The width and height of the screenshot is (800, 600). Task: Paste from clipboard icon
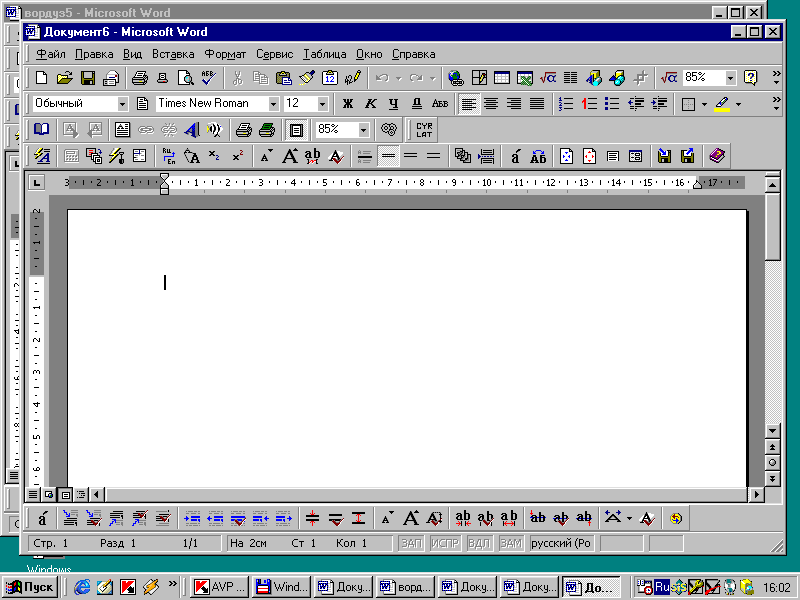click(284, 78)
